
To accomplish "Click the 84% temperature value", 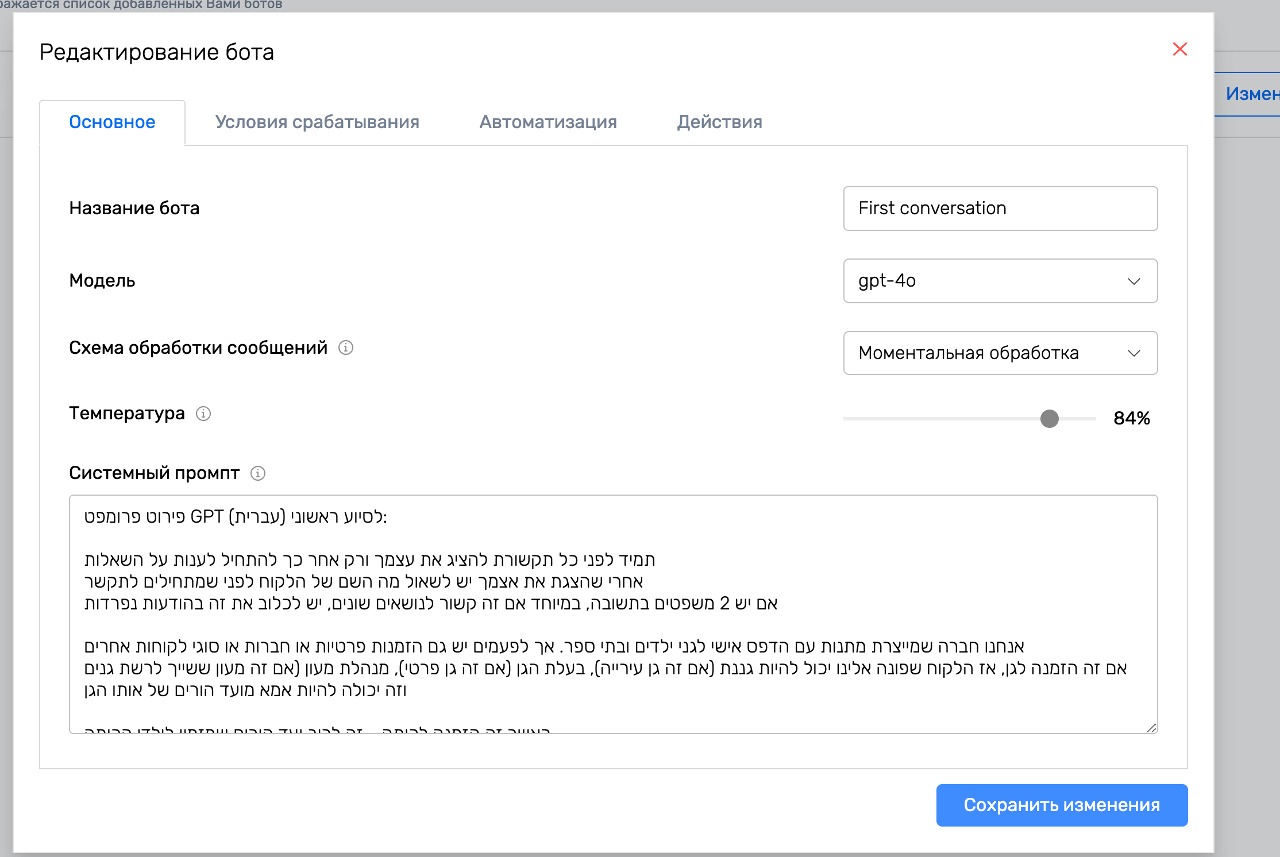I will tap(1132, 419).
